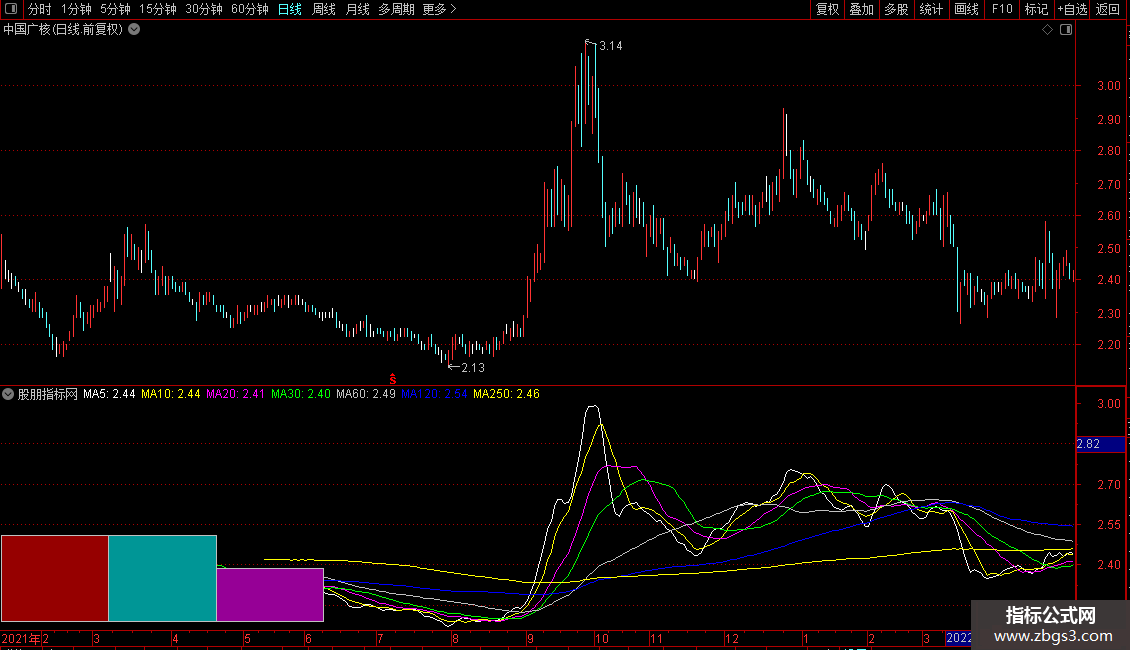Open the 多周期 multi-period view
The image size is (1130, 650).
tap(396, 9)
